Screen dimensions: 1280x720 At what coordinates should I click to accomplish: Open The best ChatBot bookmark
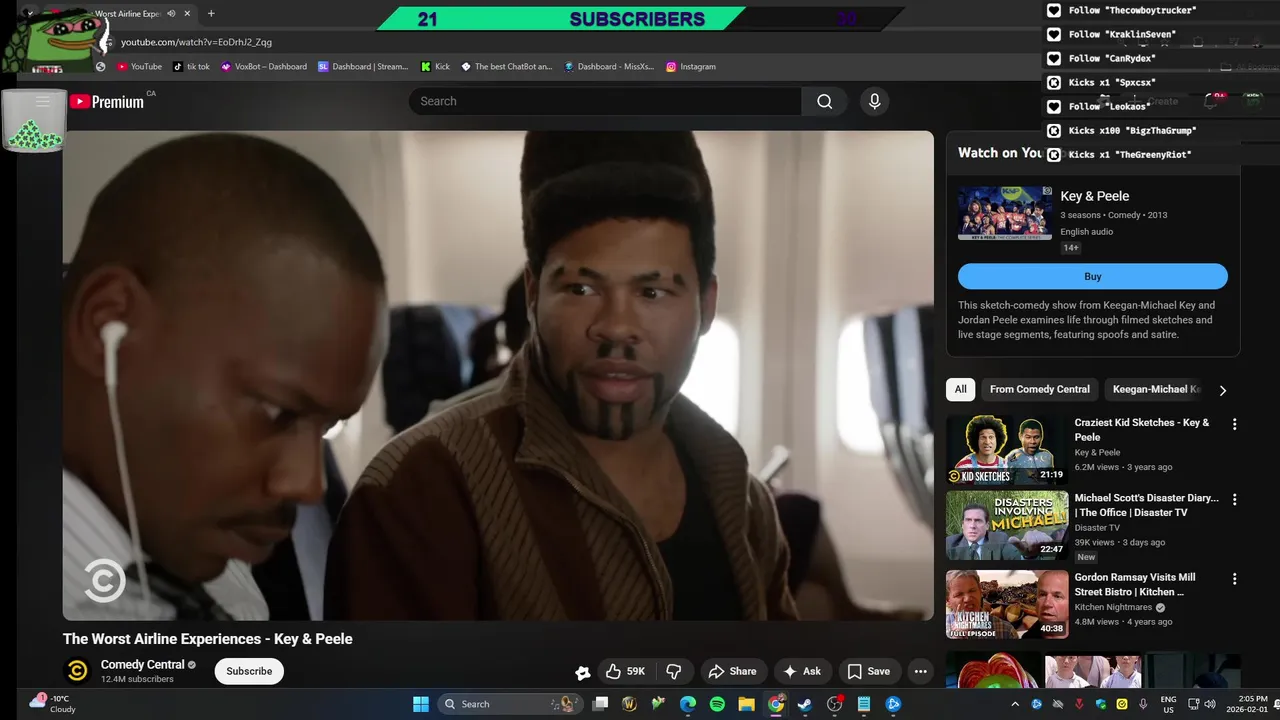pyautogui.click(x=506, y=67)
